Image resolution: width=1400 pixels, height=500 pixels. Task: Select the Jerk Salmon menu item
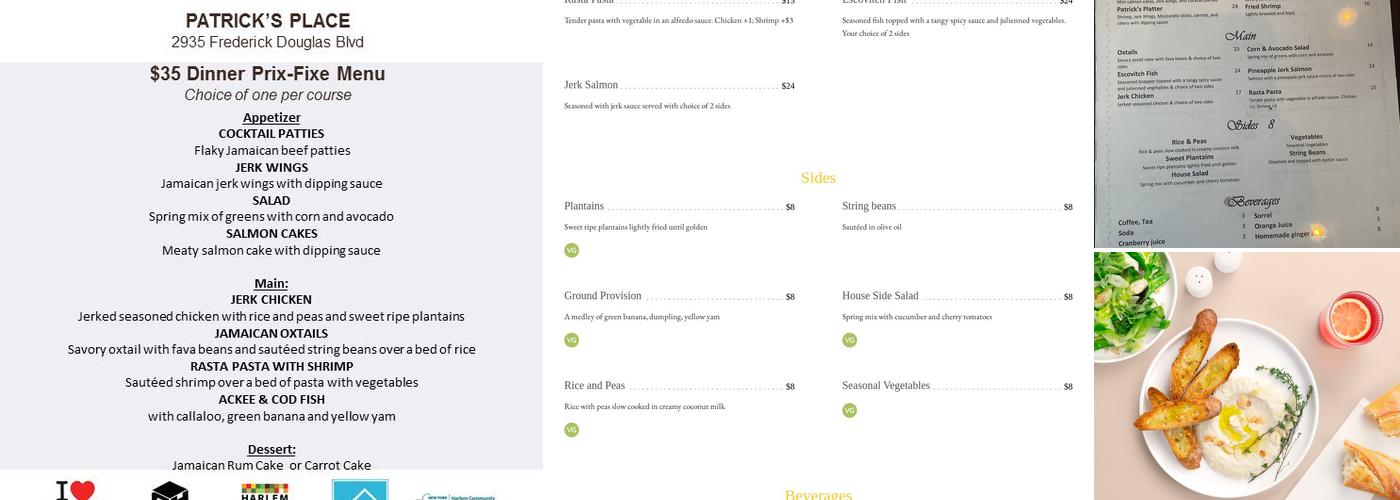click(x=591, y=85)
